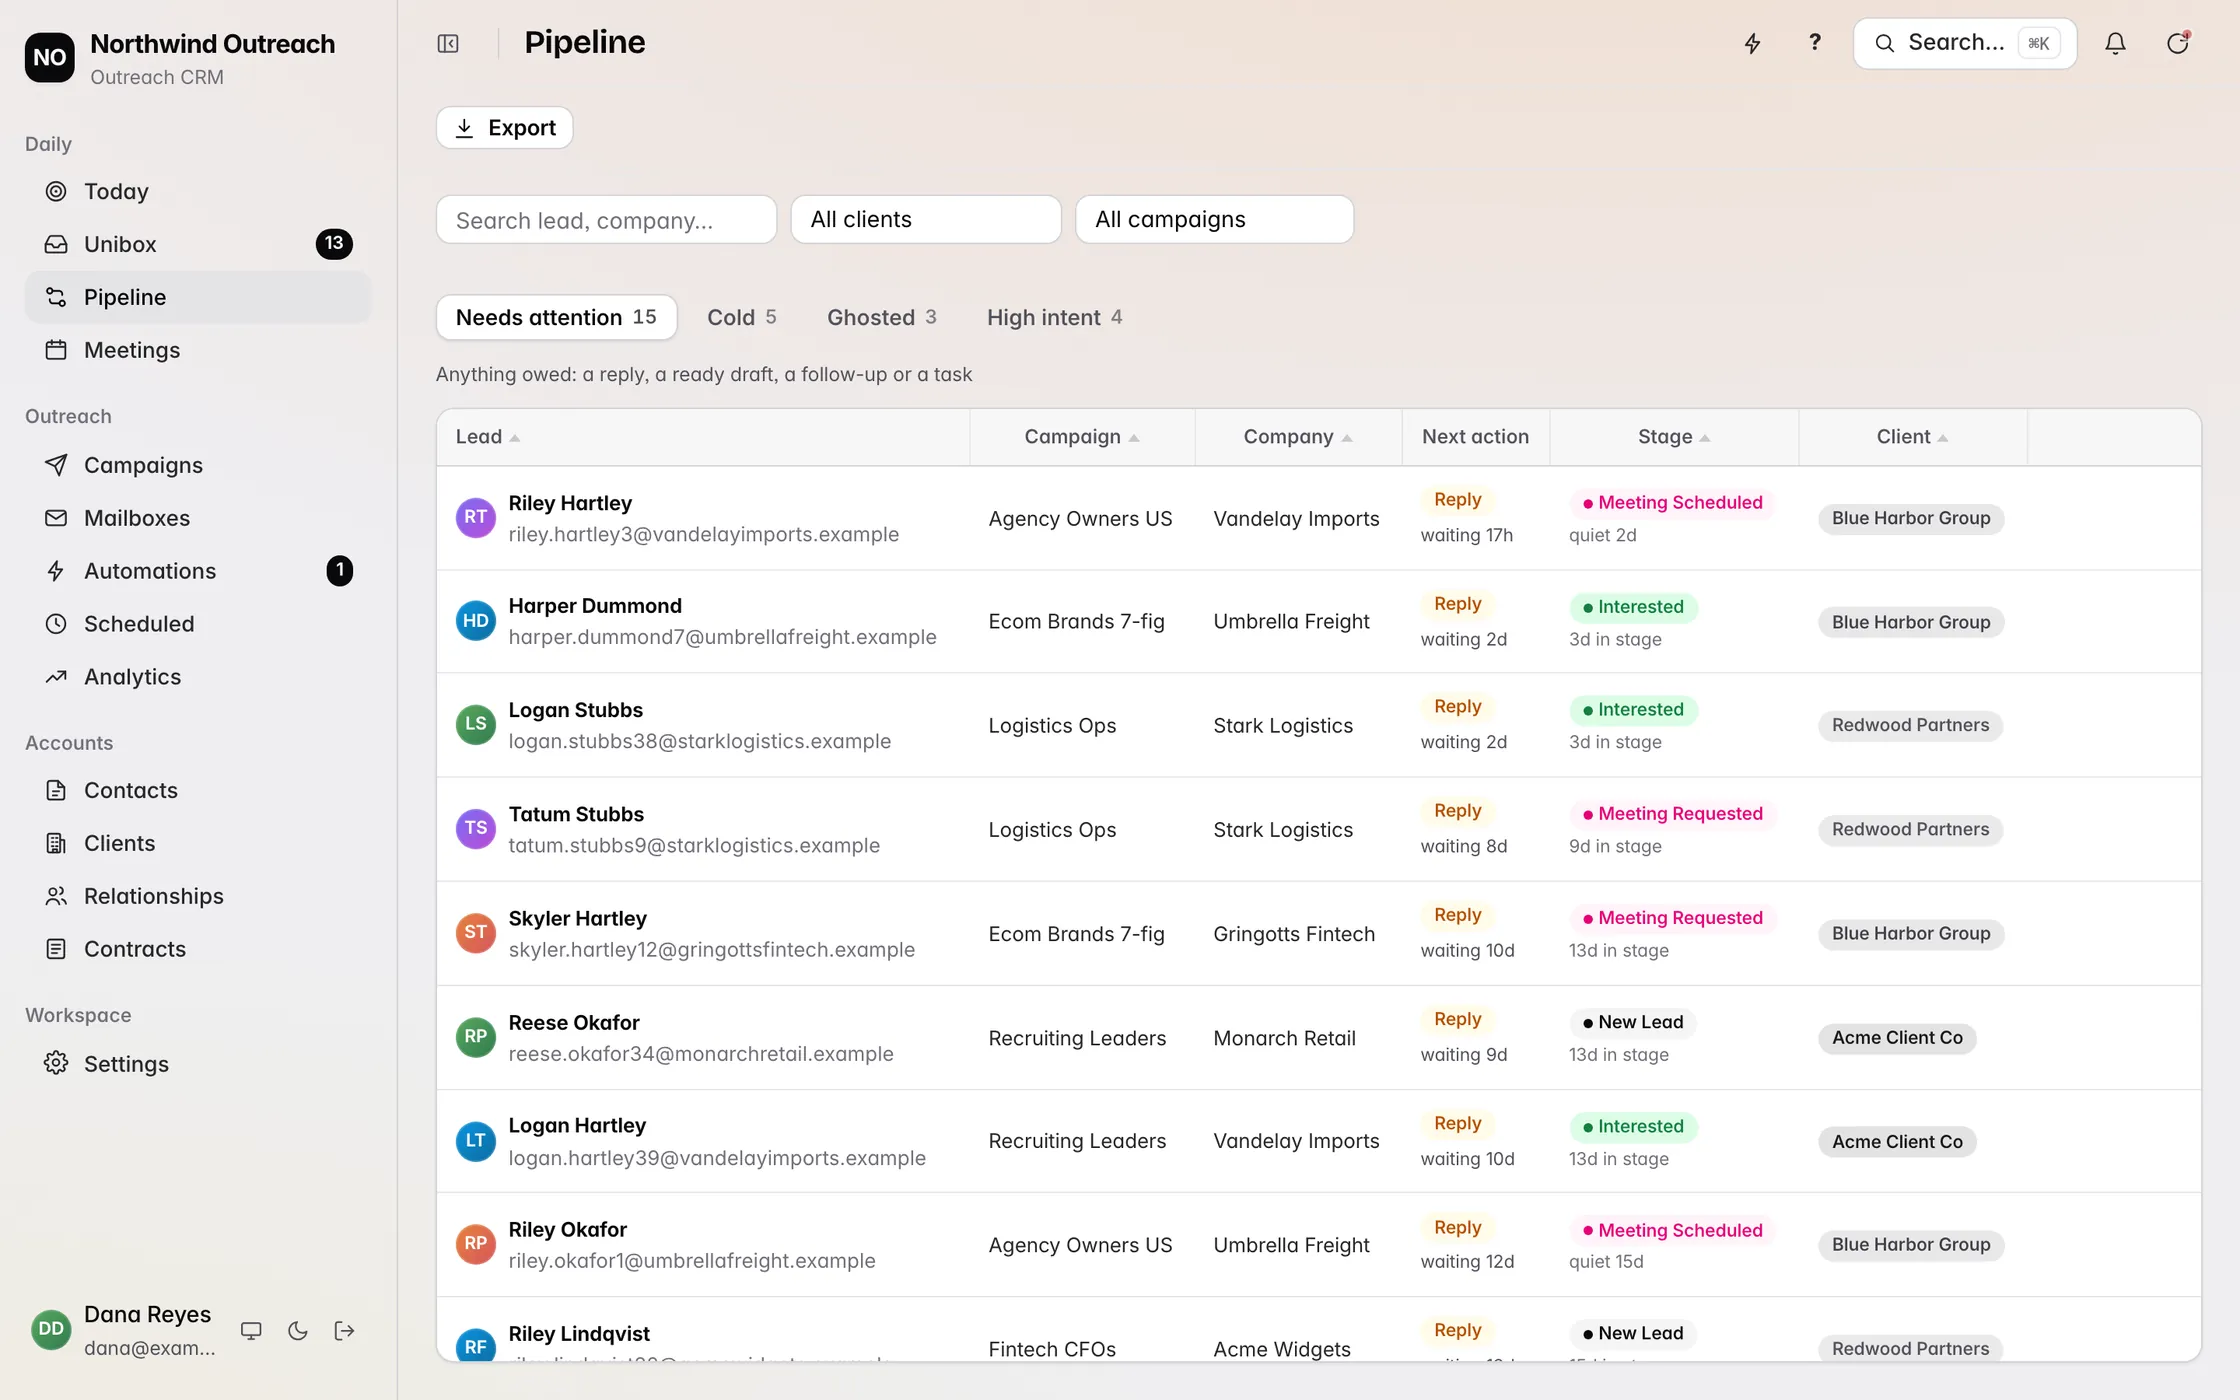Click the Export button

pyautogui.click(x=505, y=128)
